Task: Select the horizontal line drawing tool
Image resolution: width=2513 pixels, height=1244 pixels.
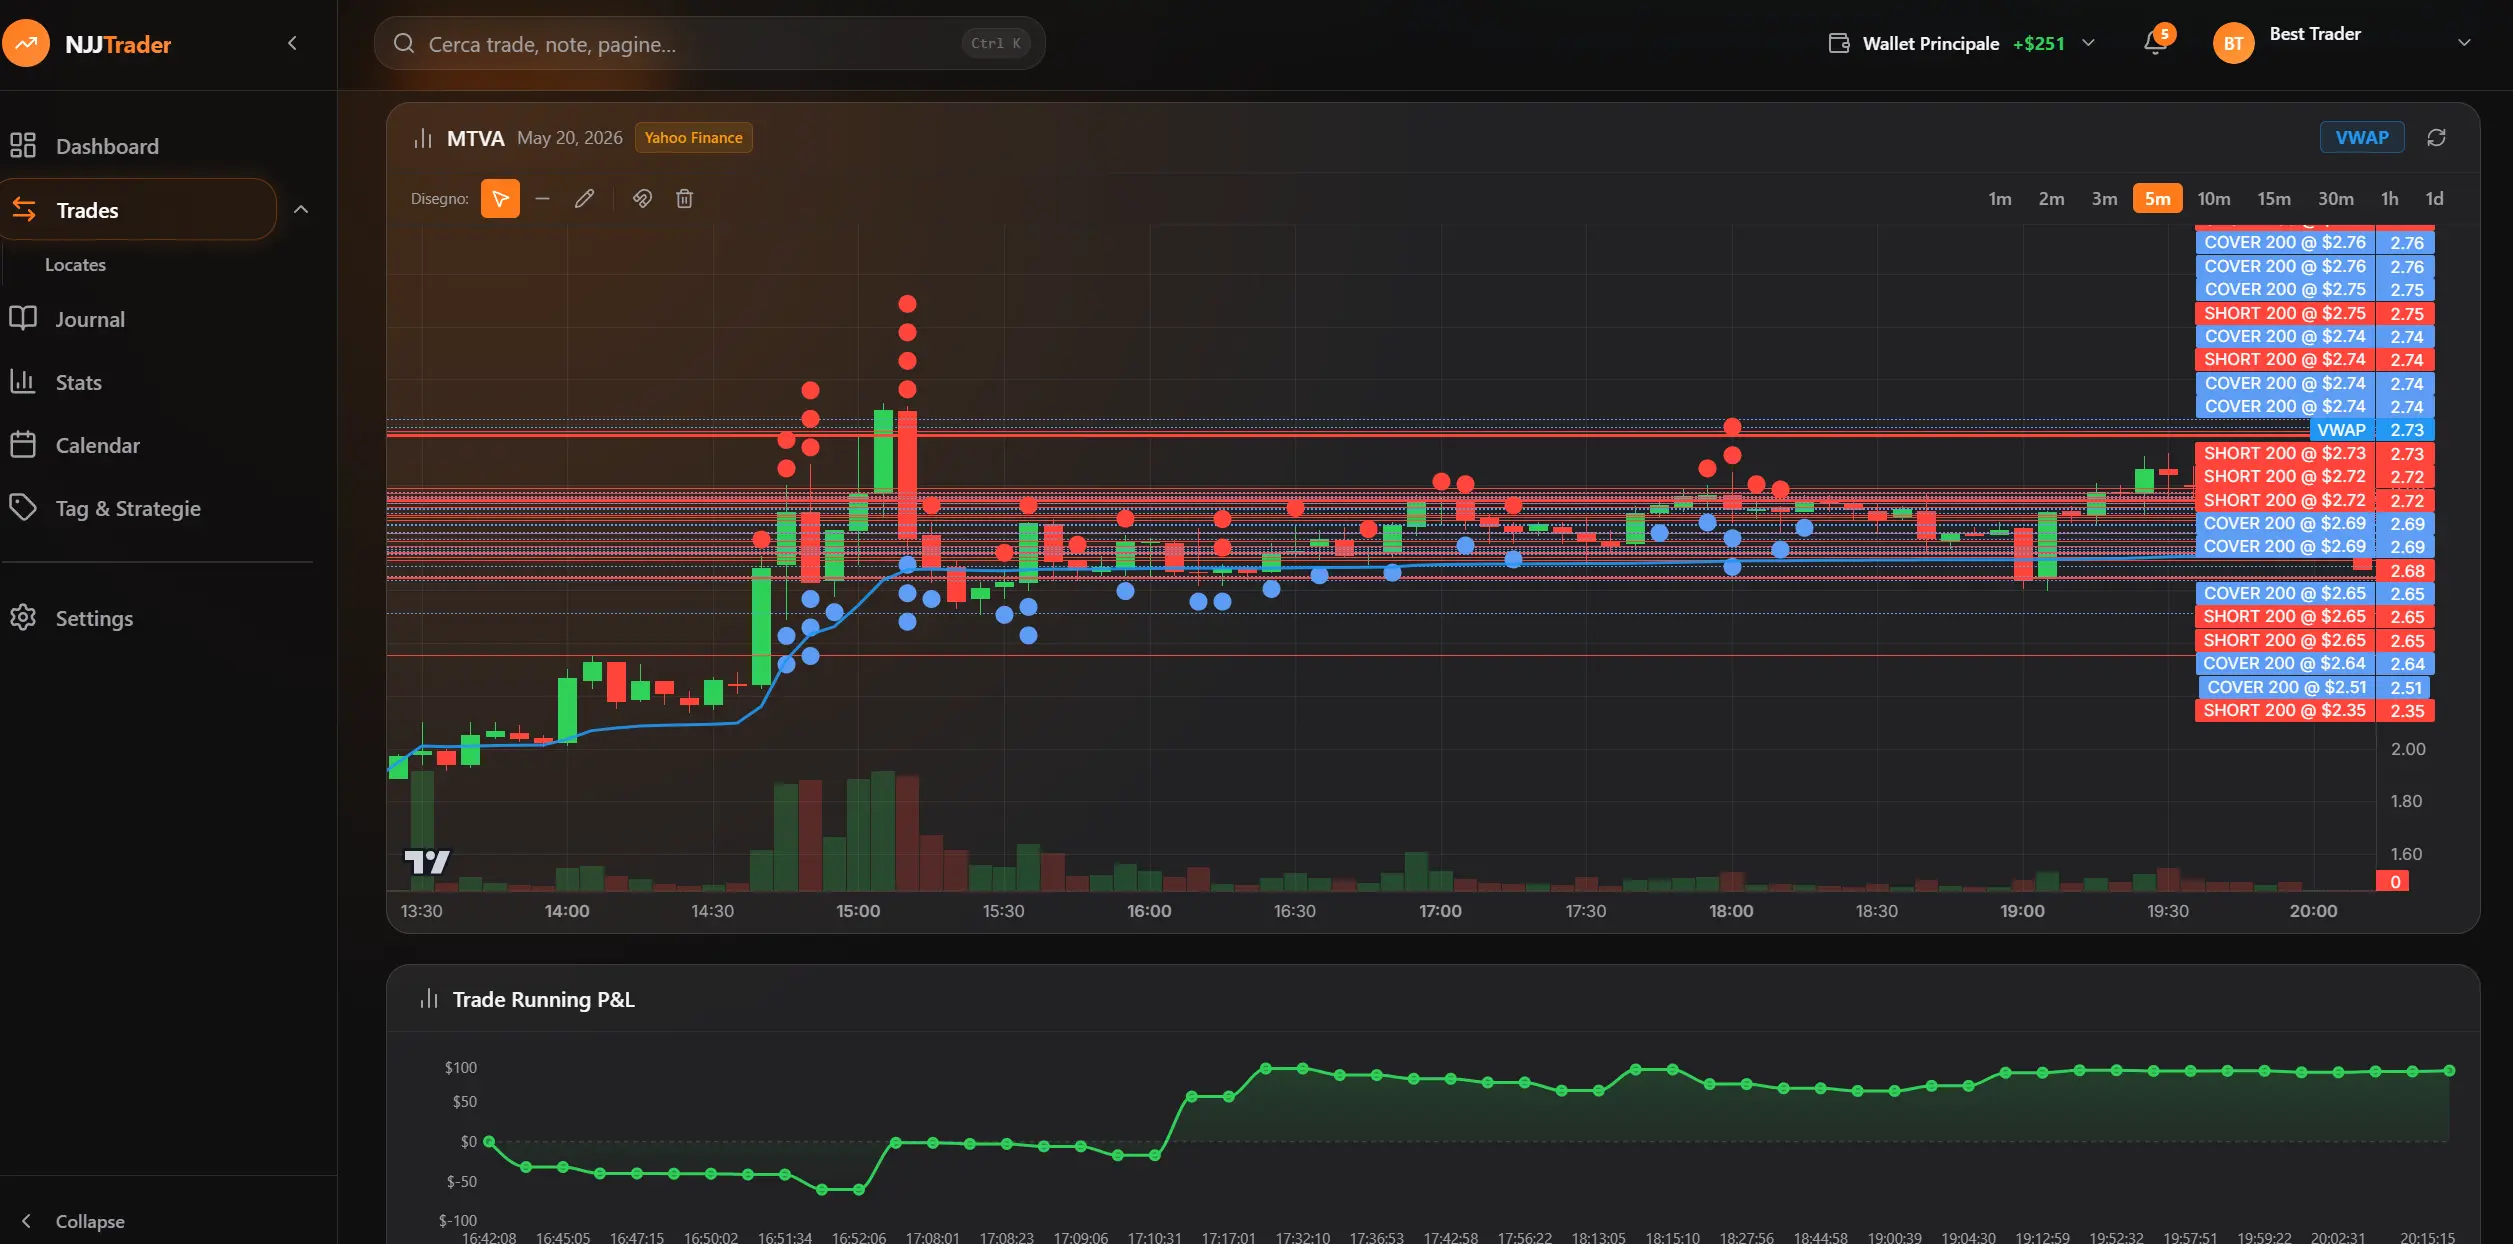Action: coord(542,198)
